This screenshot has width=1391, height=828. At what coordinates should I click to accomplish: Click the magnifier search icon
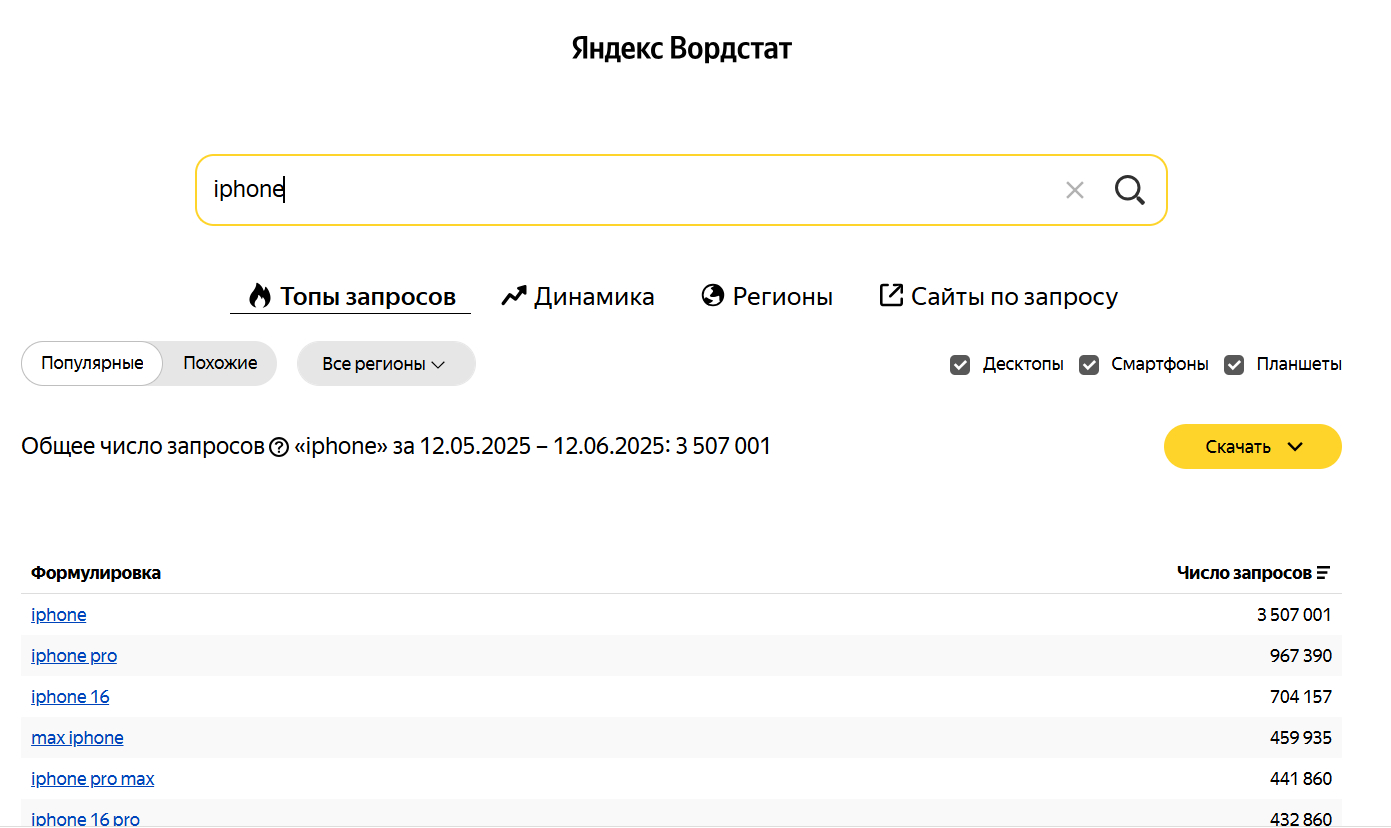pos(1130,190)
